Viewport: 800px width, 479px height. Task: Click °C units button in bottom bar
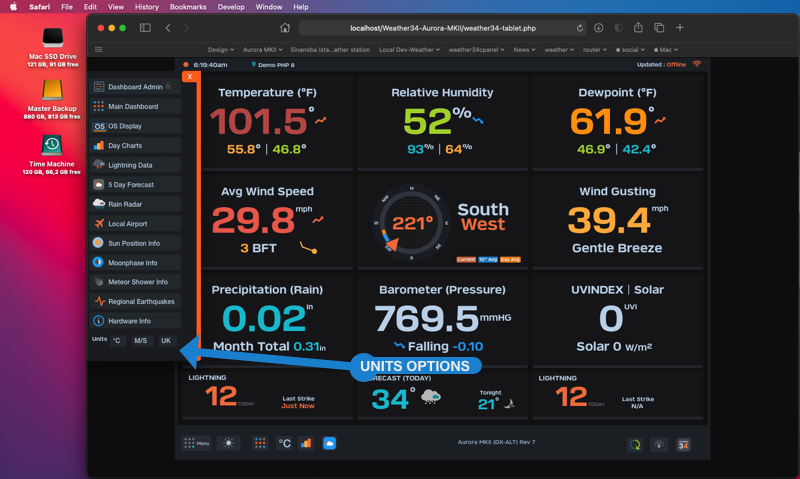pos(284,443)
